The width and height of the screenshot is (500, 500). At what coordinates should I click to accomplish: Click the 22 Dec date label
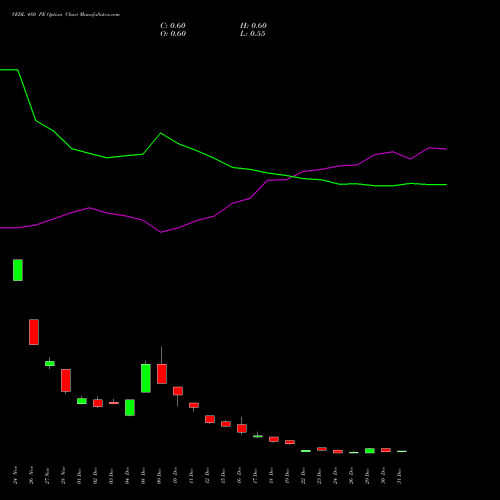303,476
